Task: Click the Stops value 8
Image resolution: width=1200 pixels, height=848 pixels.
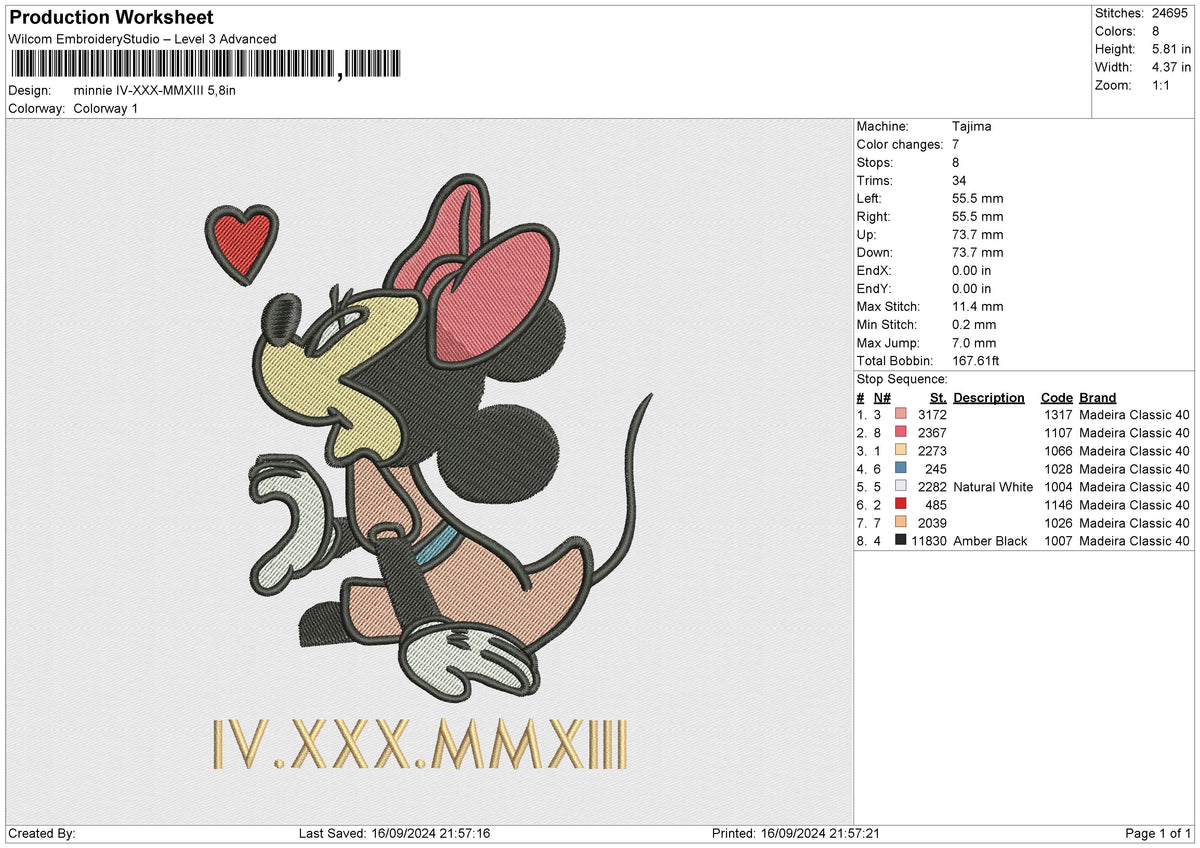Action: [x=957, y=163]
